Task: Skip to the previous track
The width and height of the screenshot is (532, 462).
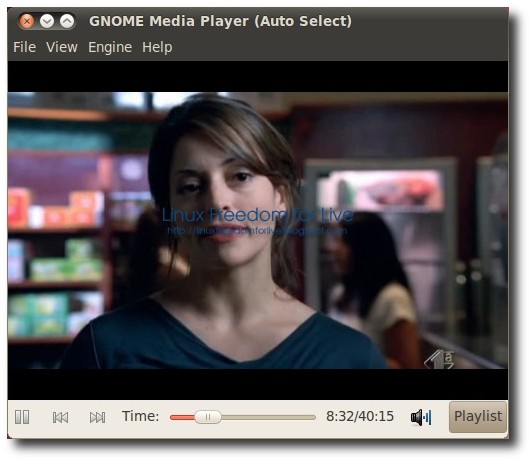Action: 60,417
